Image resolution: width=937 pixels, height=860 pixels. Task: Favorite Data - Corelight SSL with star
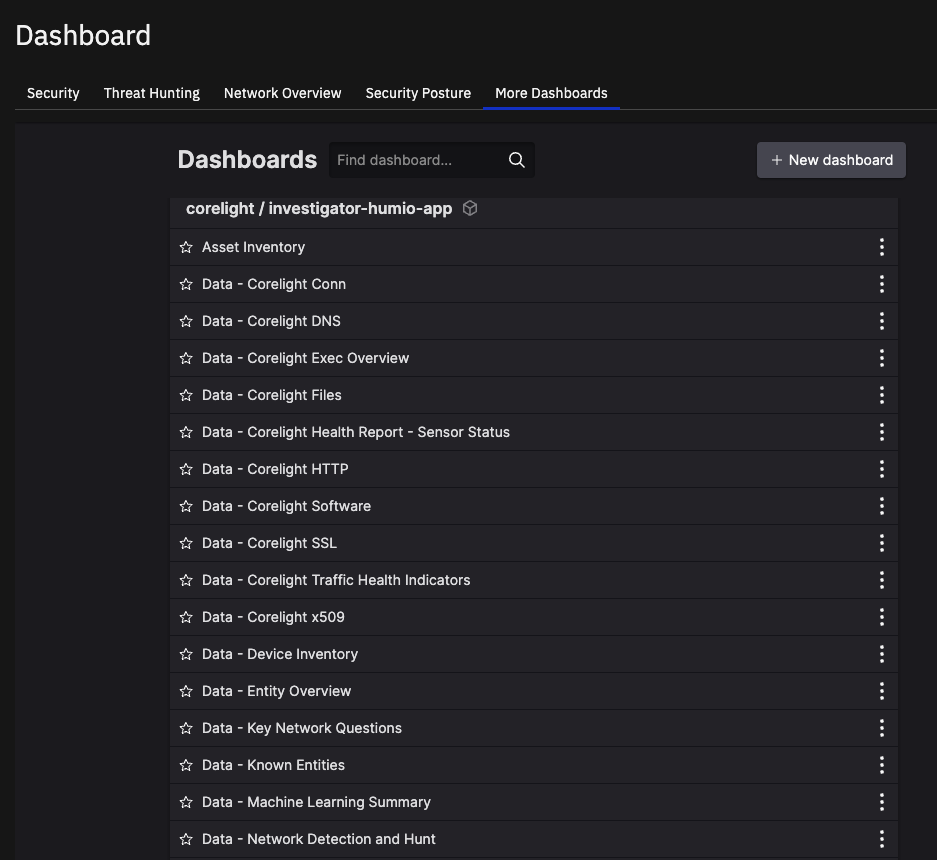tap(186, 544)
